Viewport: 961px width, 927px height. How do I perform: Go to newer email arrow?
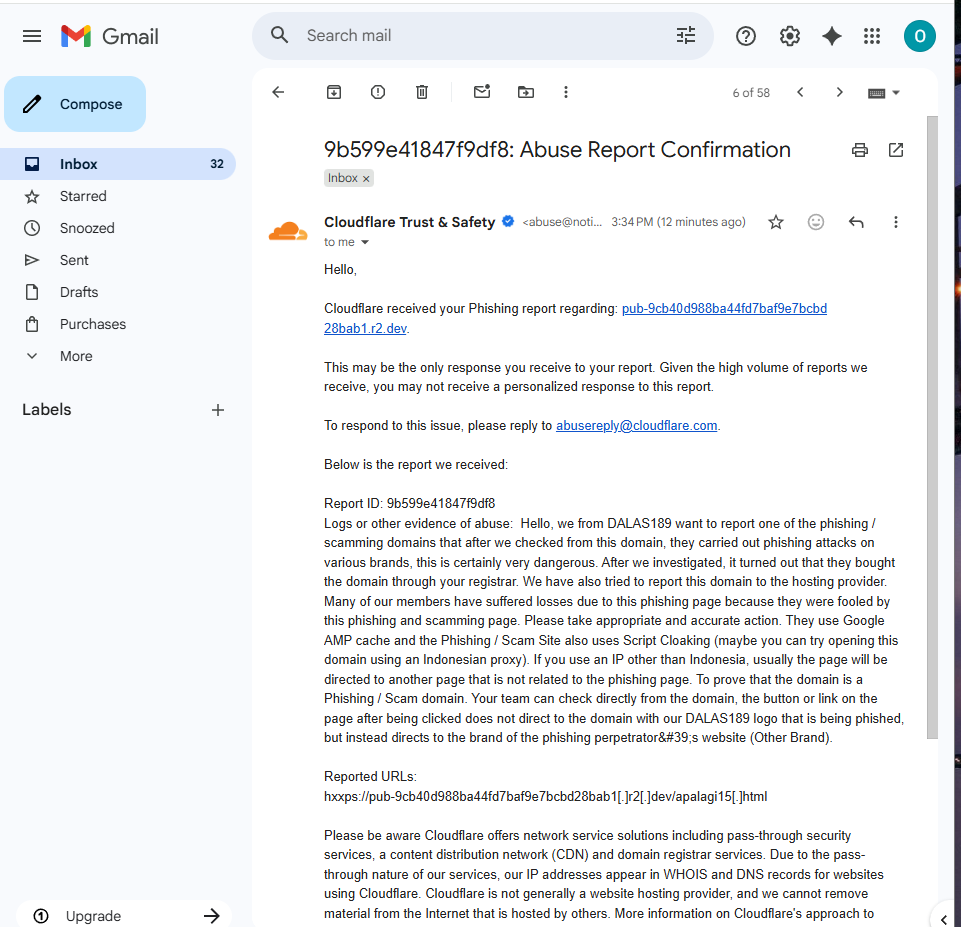click(x=800, y=93)
